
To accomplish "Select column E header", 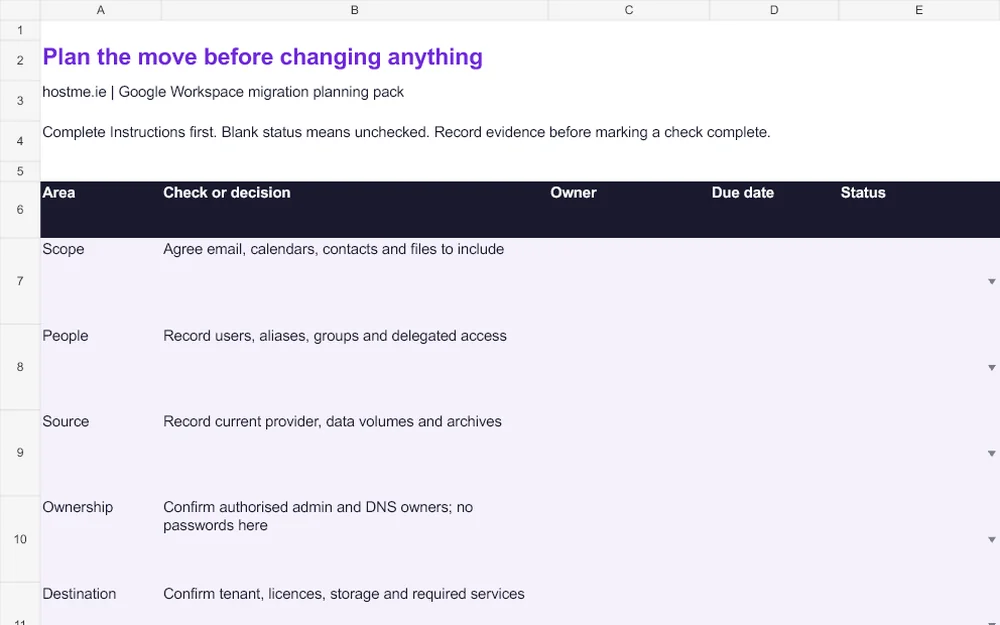I will click(x=919, y=10).
